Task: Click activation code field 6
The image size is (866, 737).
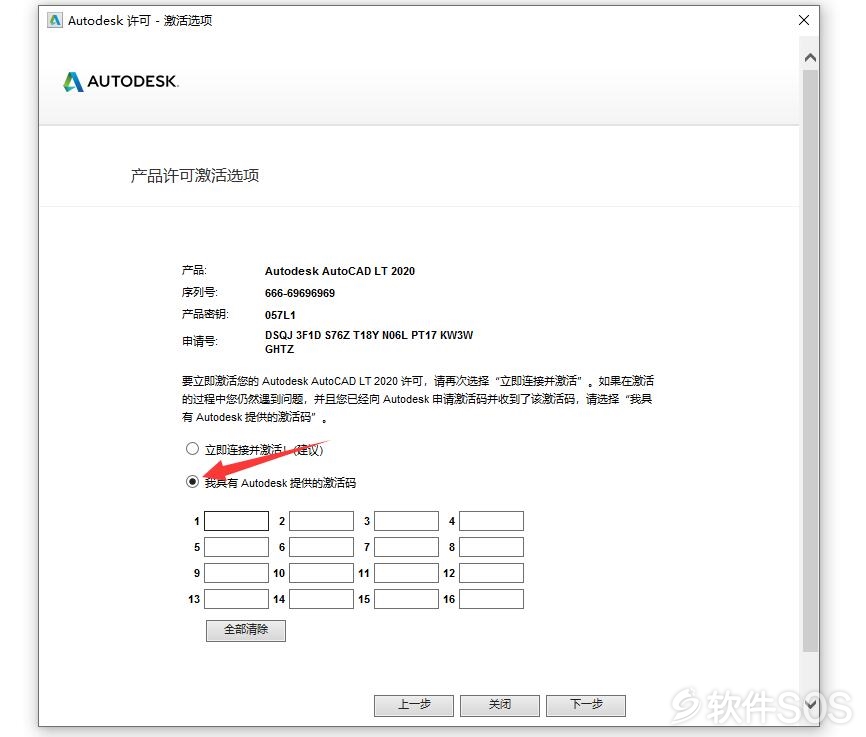Action: pos(321,547)
